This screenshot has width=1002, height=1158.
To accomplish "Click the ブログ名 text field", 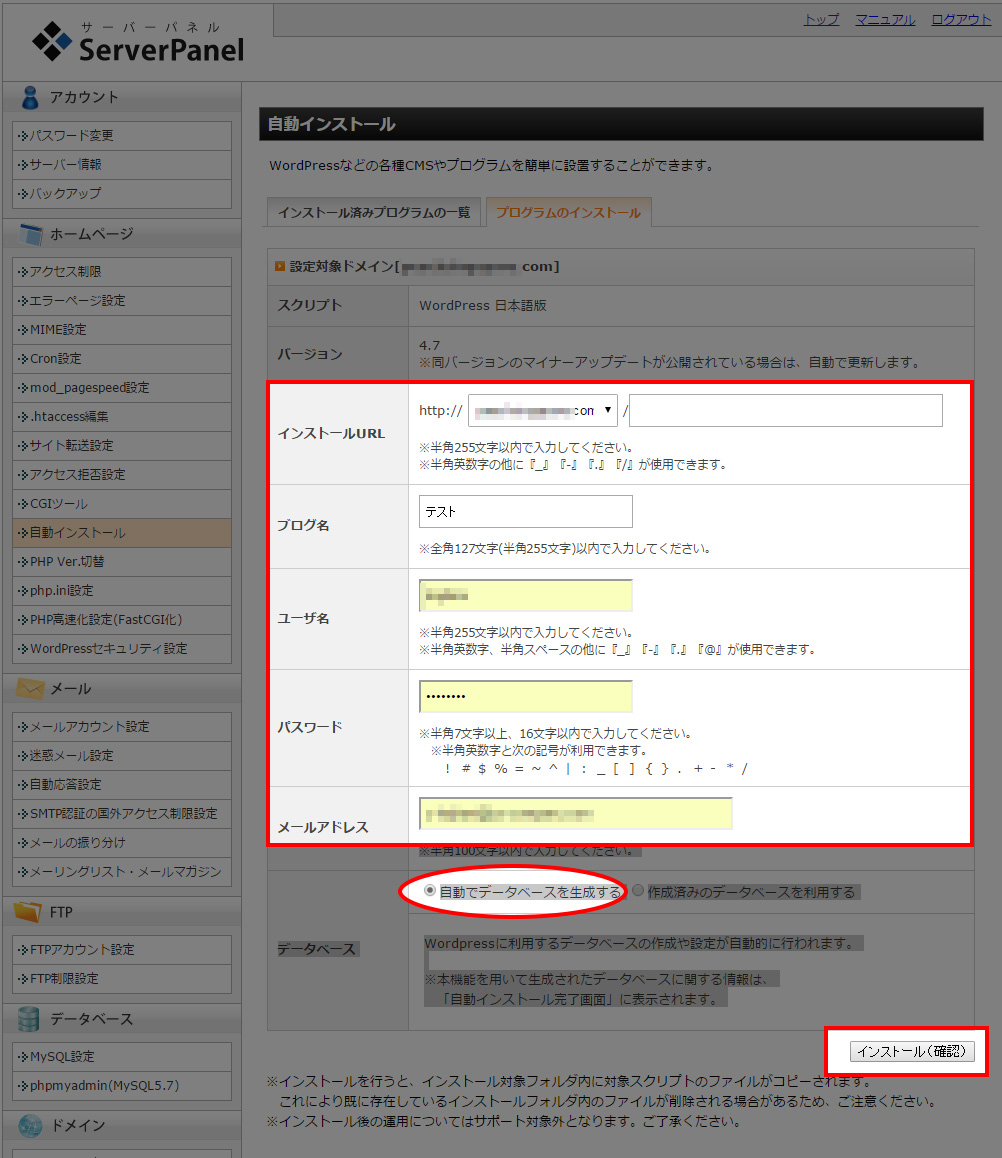I will click(x=525, y=511).
